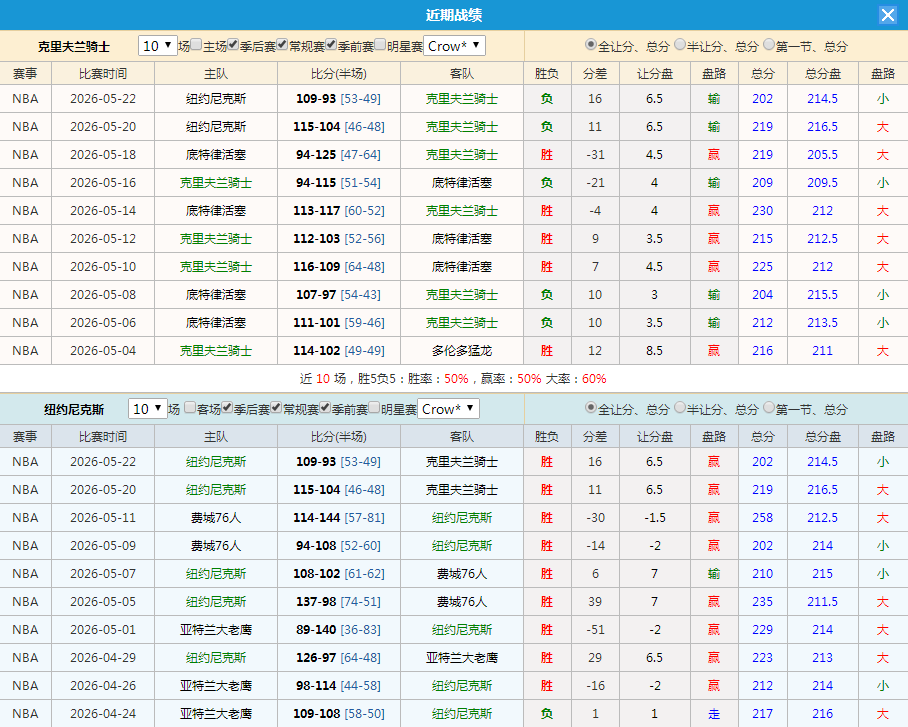Click total score 230 in 2026-05-14 row
The image size is (908, 727).
762,211
